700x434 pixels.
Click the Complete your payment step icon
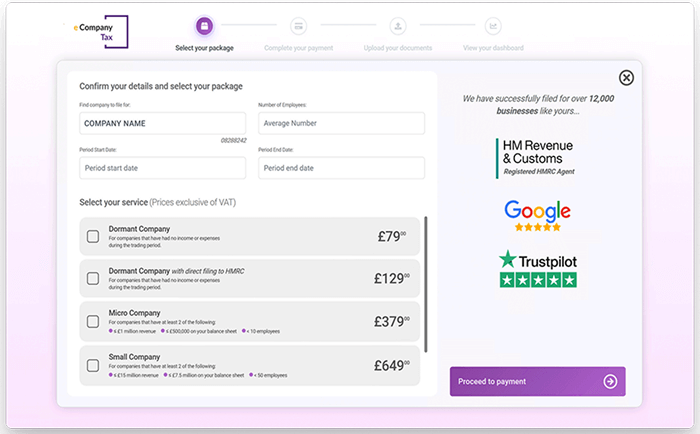[x=298, y=25]
